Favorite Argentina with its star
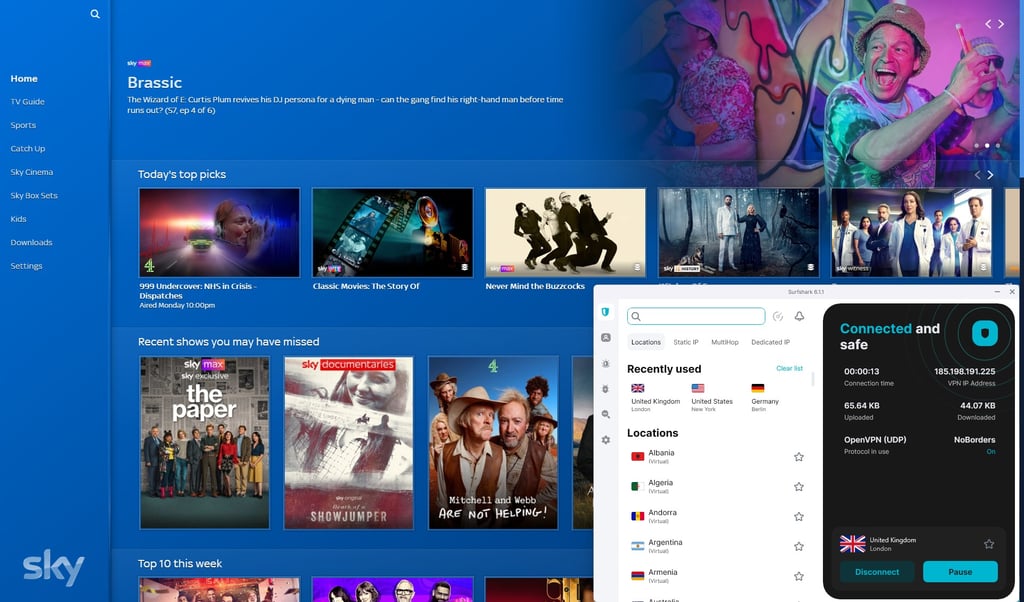1024x602 pixels. pos(799,547)
